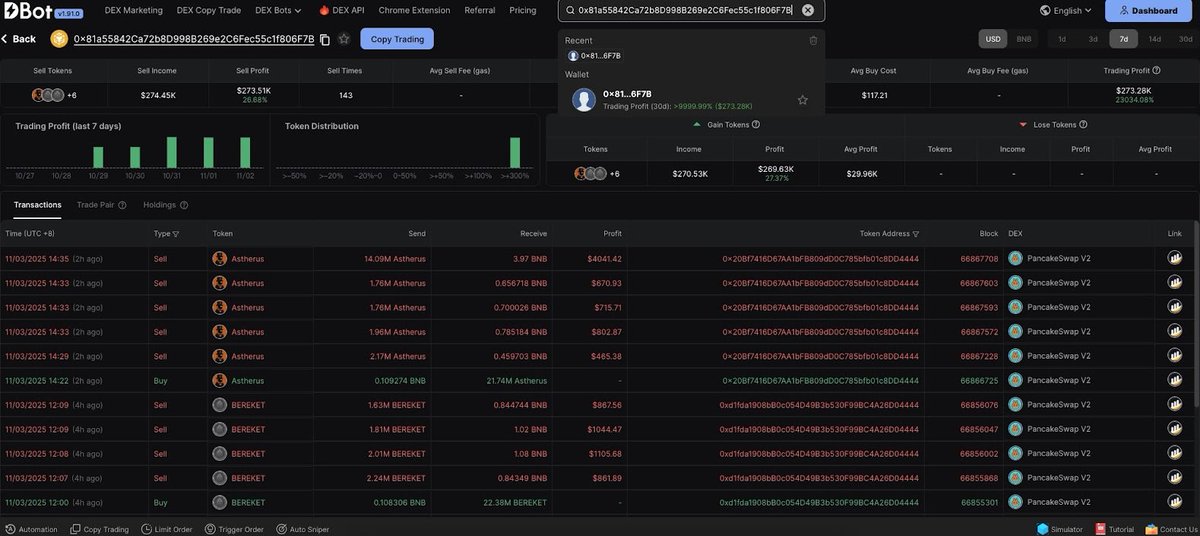Open the Pricing page
1200x536 pixels.
click(x=523, y=10)
